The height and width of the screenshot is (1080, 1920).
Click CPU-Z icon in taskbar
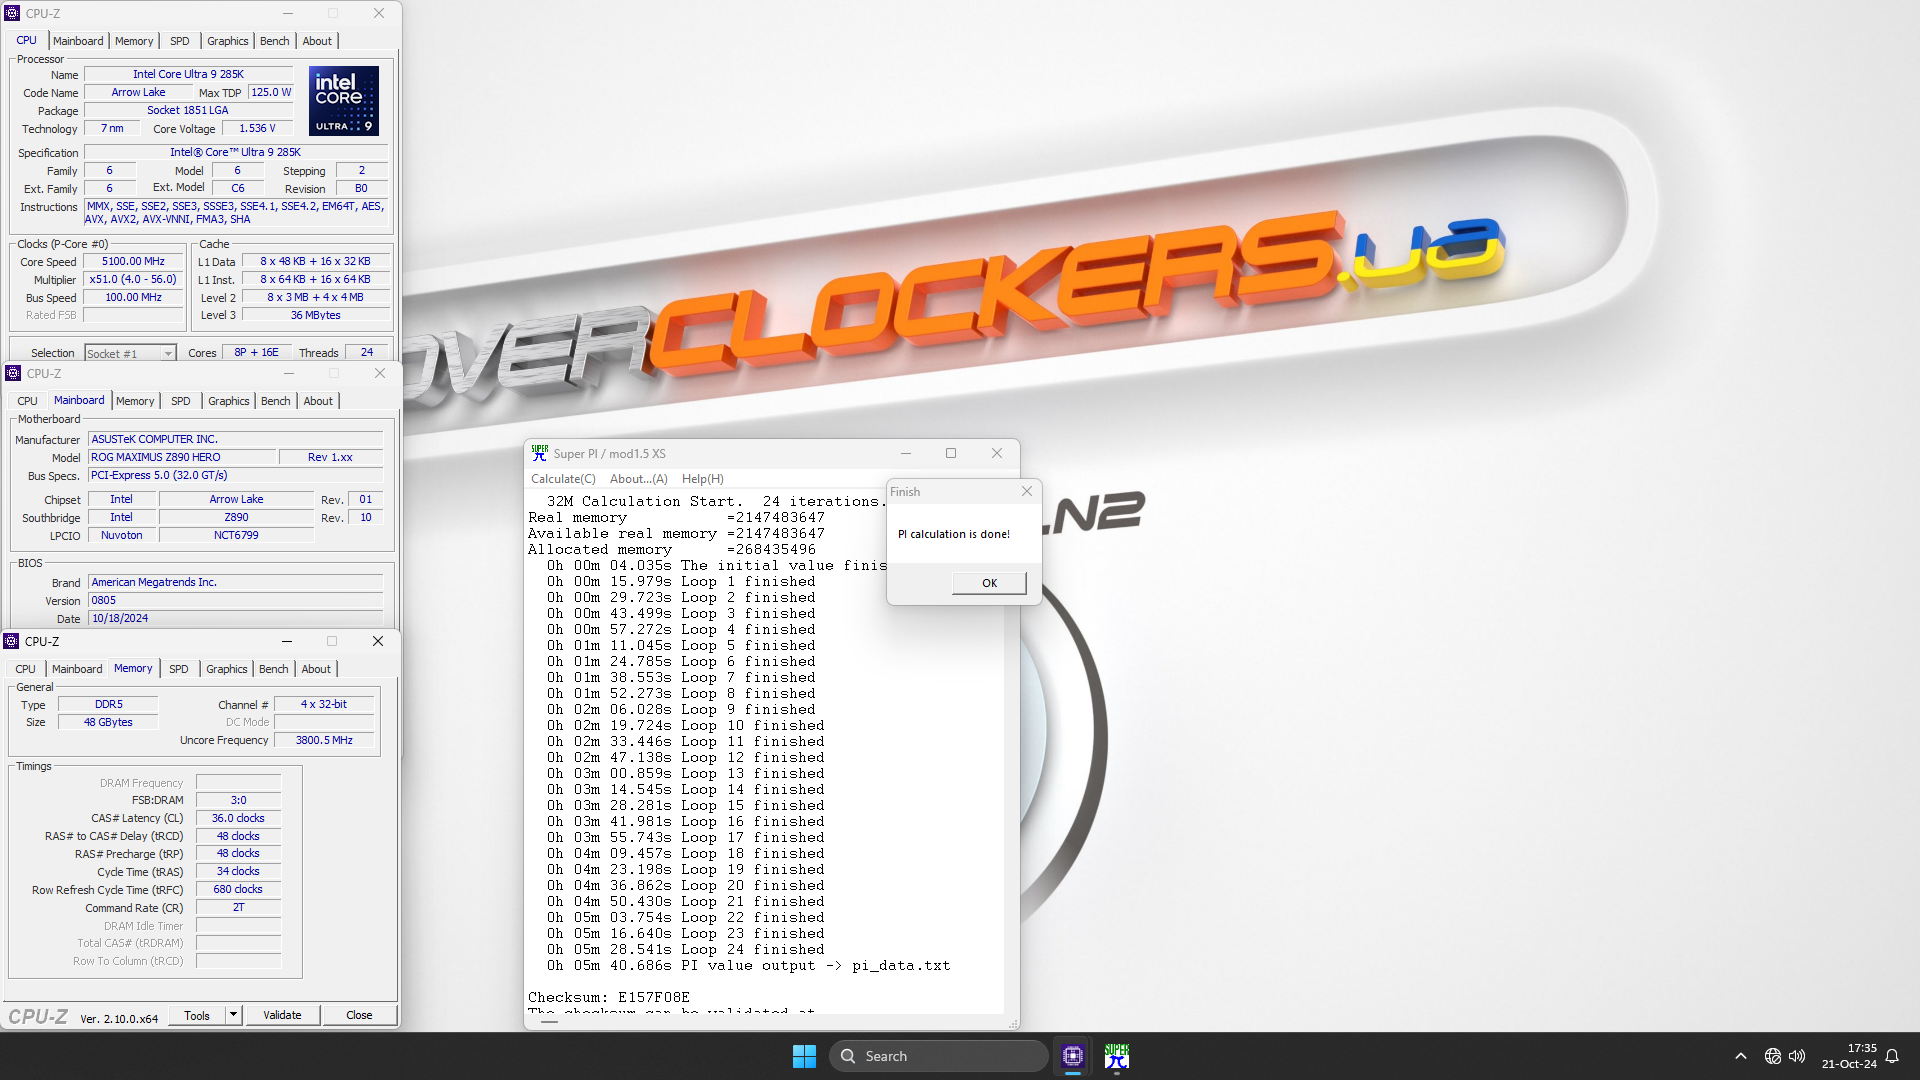[1073, 1056]
